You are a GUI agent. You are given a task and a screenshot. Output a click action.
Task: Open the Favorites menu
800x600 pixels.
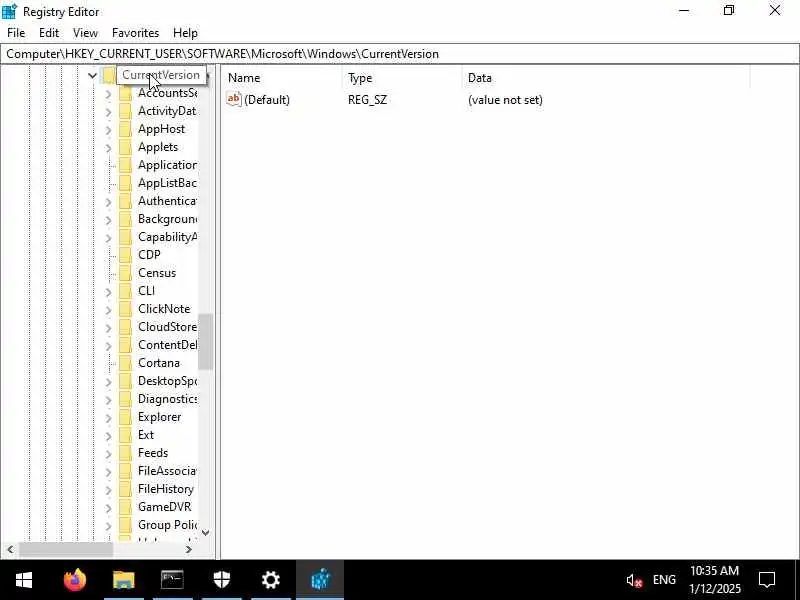135,33
